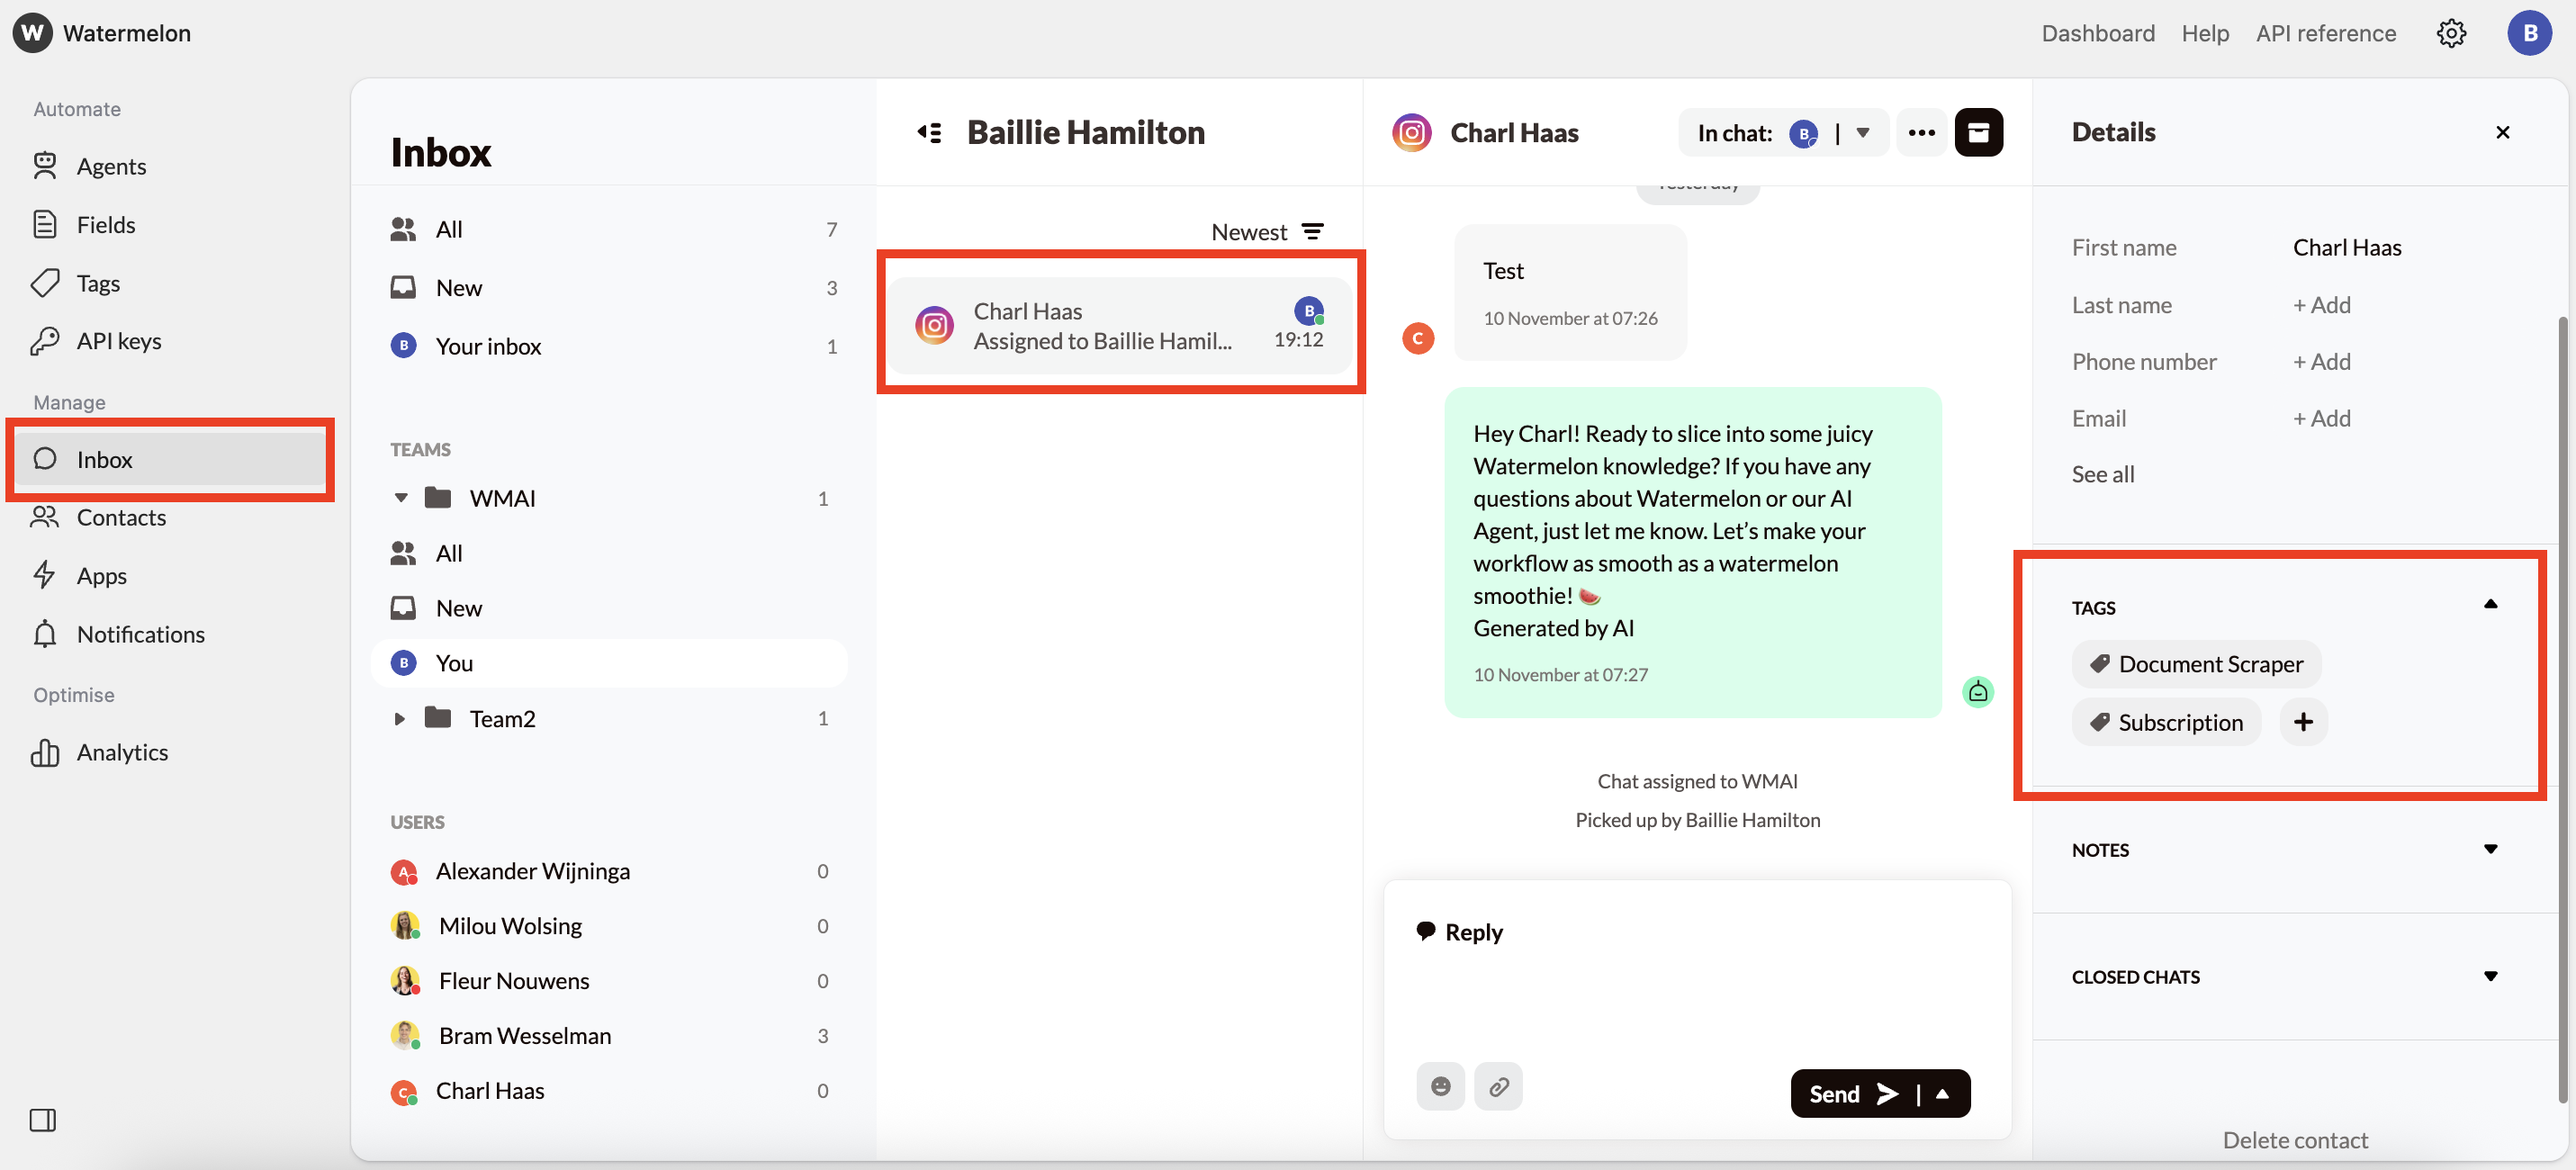Go to Contacts in sidebar
Screen dimensions: 2576x1170
point(120,517)
